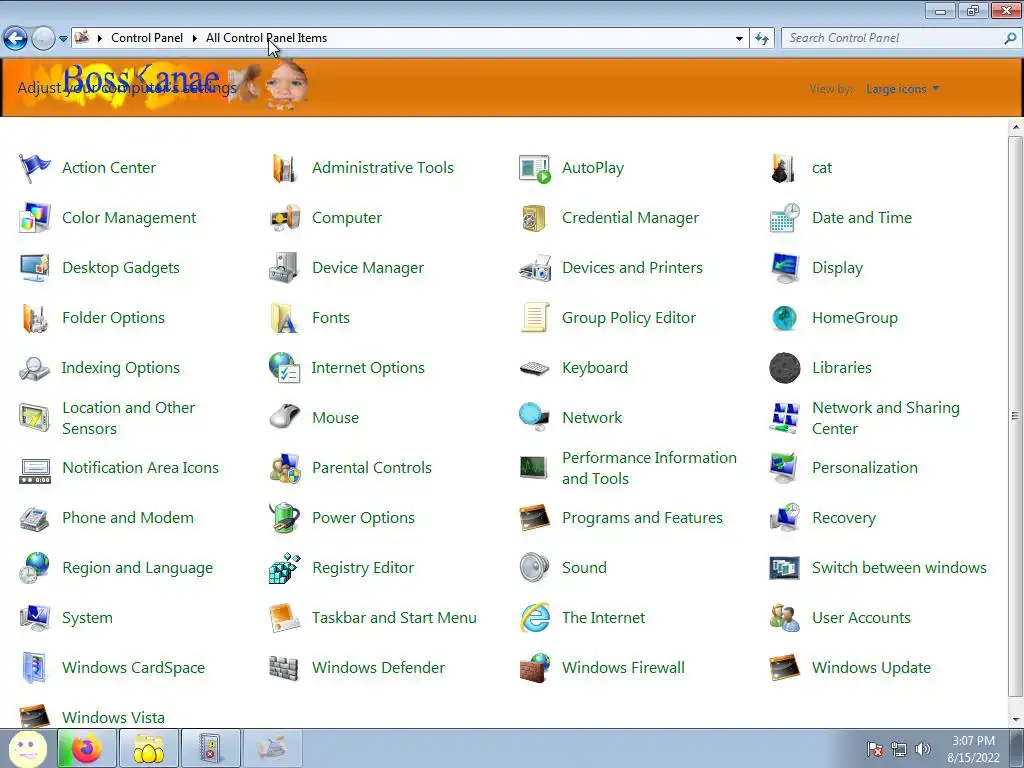Open the Display monitor icon
Viewport: 1024px width, 768px height.
click(784, 268)
